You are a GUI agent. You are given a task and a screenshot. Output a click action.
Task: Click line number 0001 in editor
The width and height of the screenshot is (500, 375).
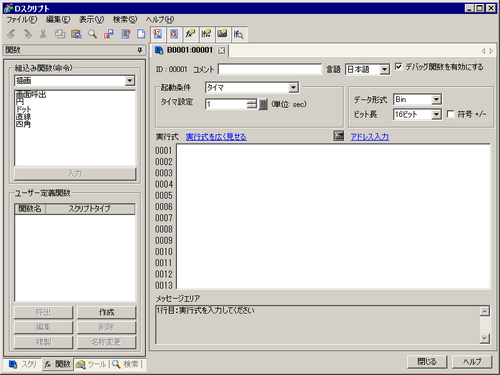click(164, 150)
